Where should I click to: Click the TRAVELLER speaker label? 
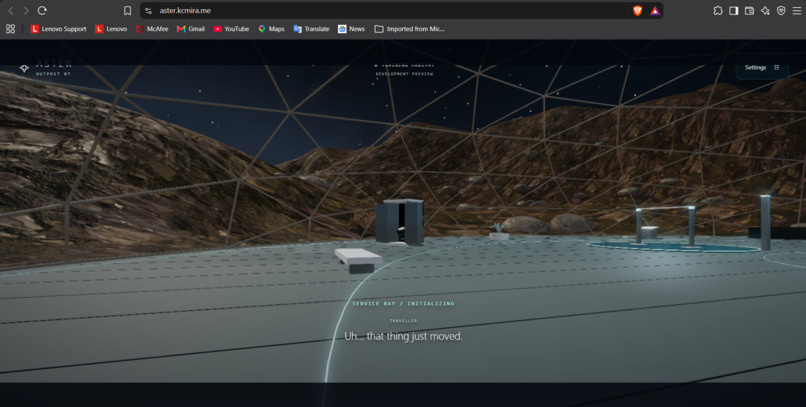pyautogui.click(x=404, y=321)
